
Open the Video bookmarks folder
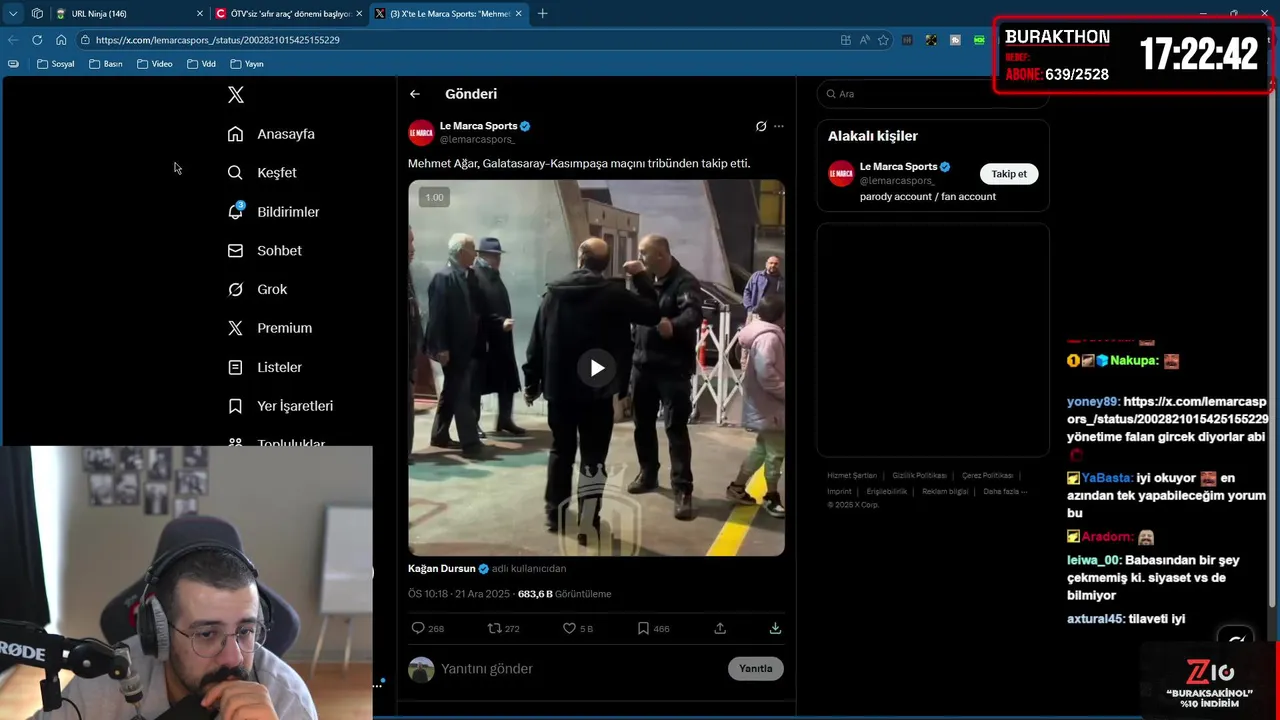pos(155,64)
